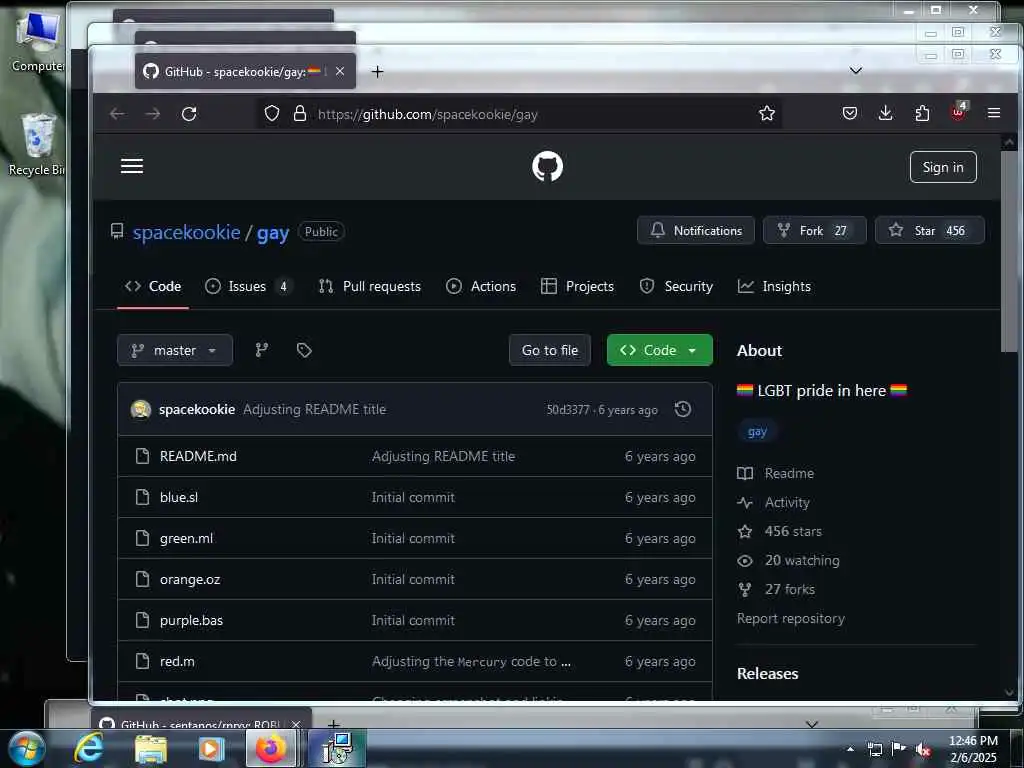Open Windows Media Player on taskbar
The width and height of the screenshot is (1024, 768).
(212, 749)
